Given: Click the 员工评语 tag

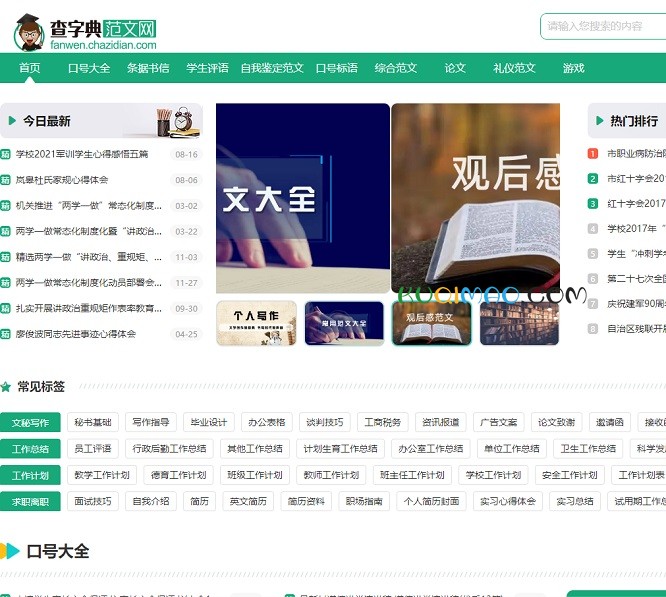Looking at the screenshot, I should 93,448.
